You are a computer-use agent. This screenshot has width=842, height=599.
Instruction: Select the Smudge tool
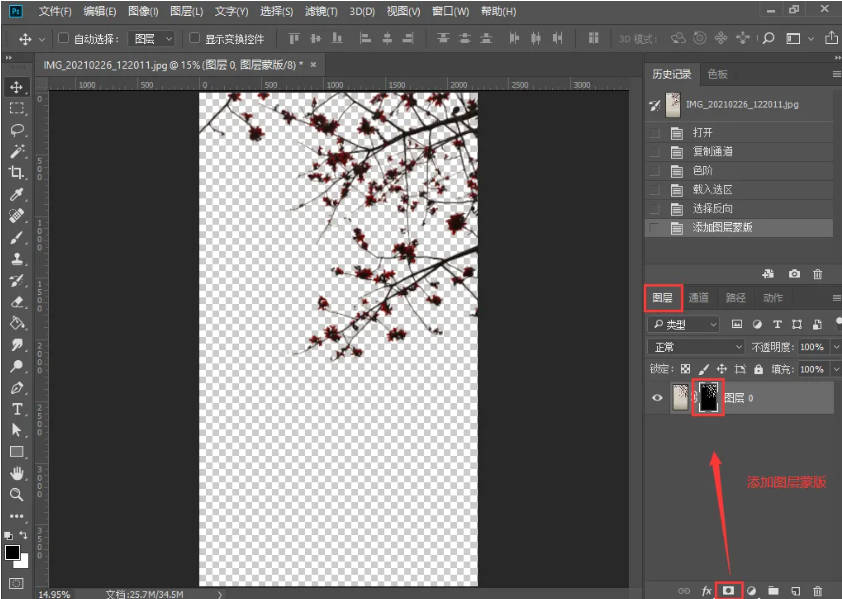click(17, 344)
